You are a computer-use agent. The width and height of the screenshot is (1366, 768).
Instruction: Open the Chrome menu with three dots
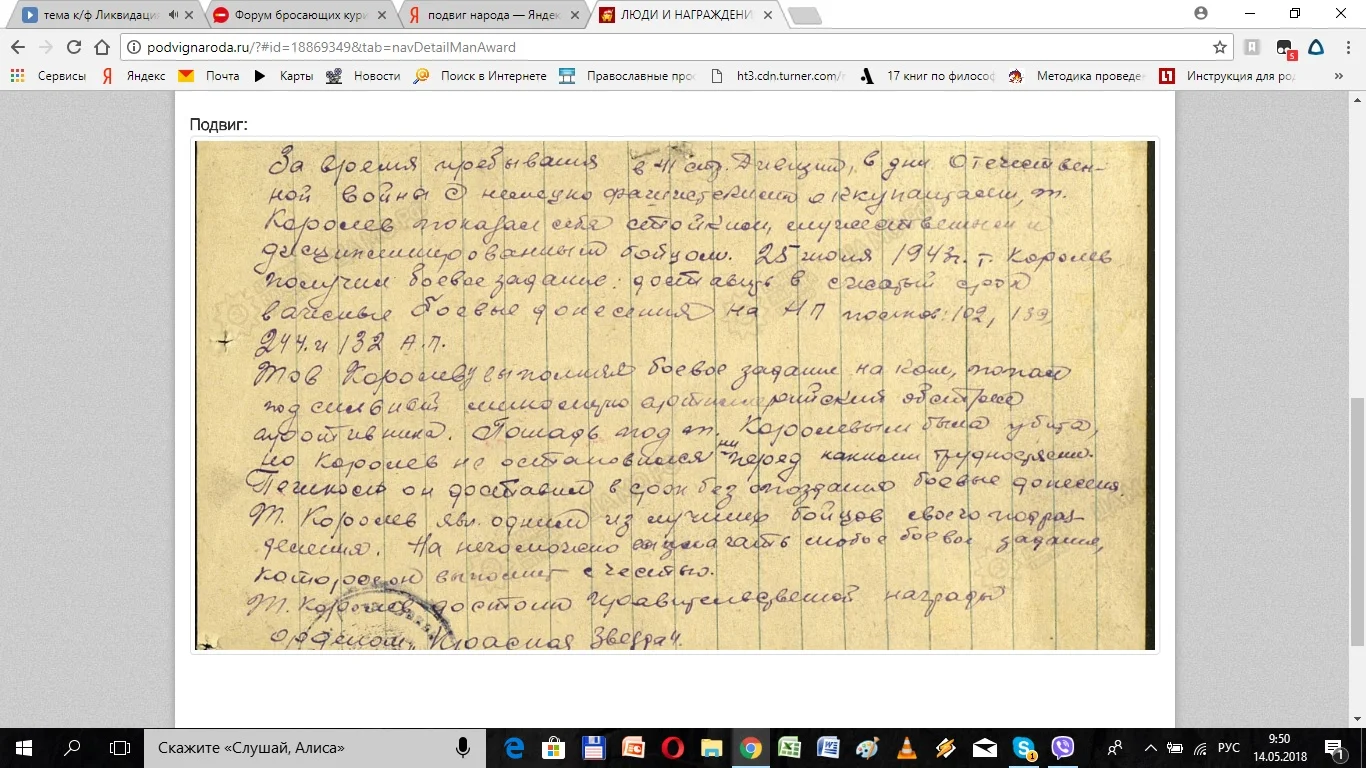1346,47
